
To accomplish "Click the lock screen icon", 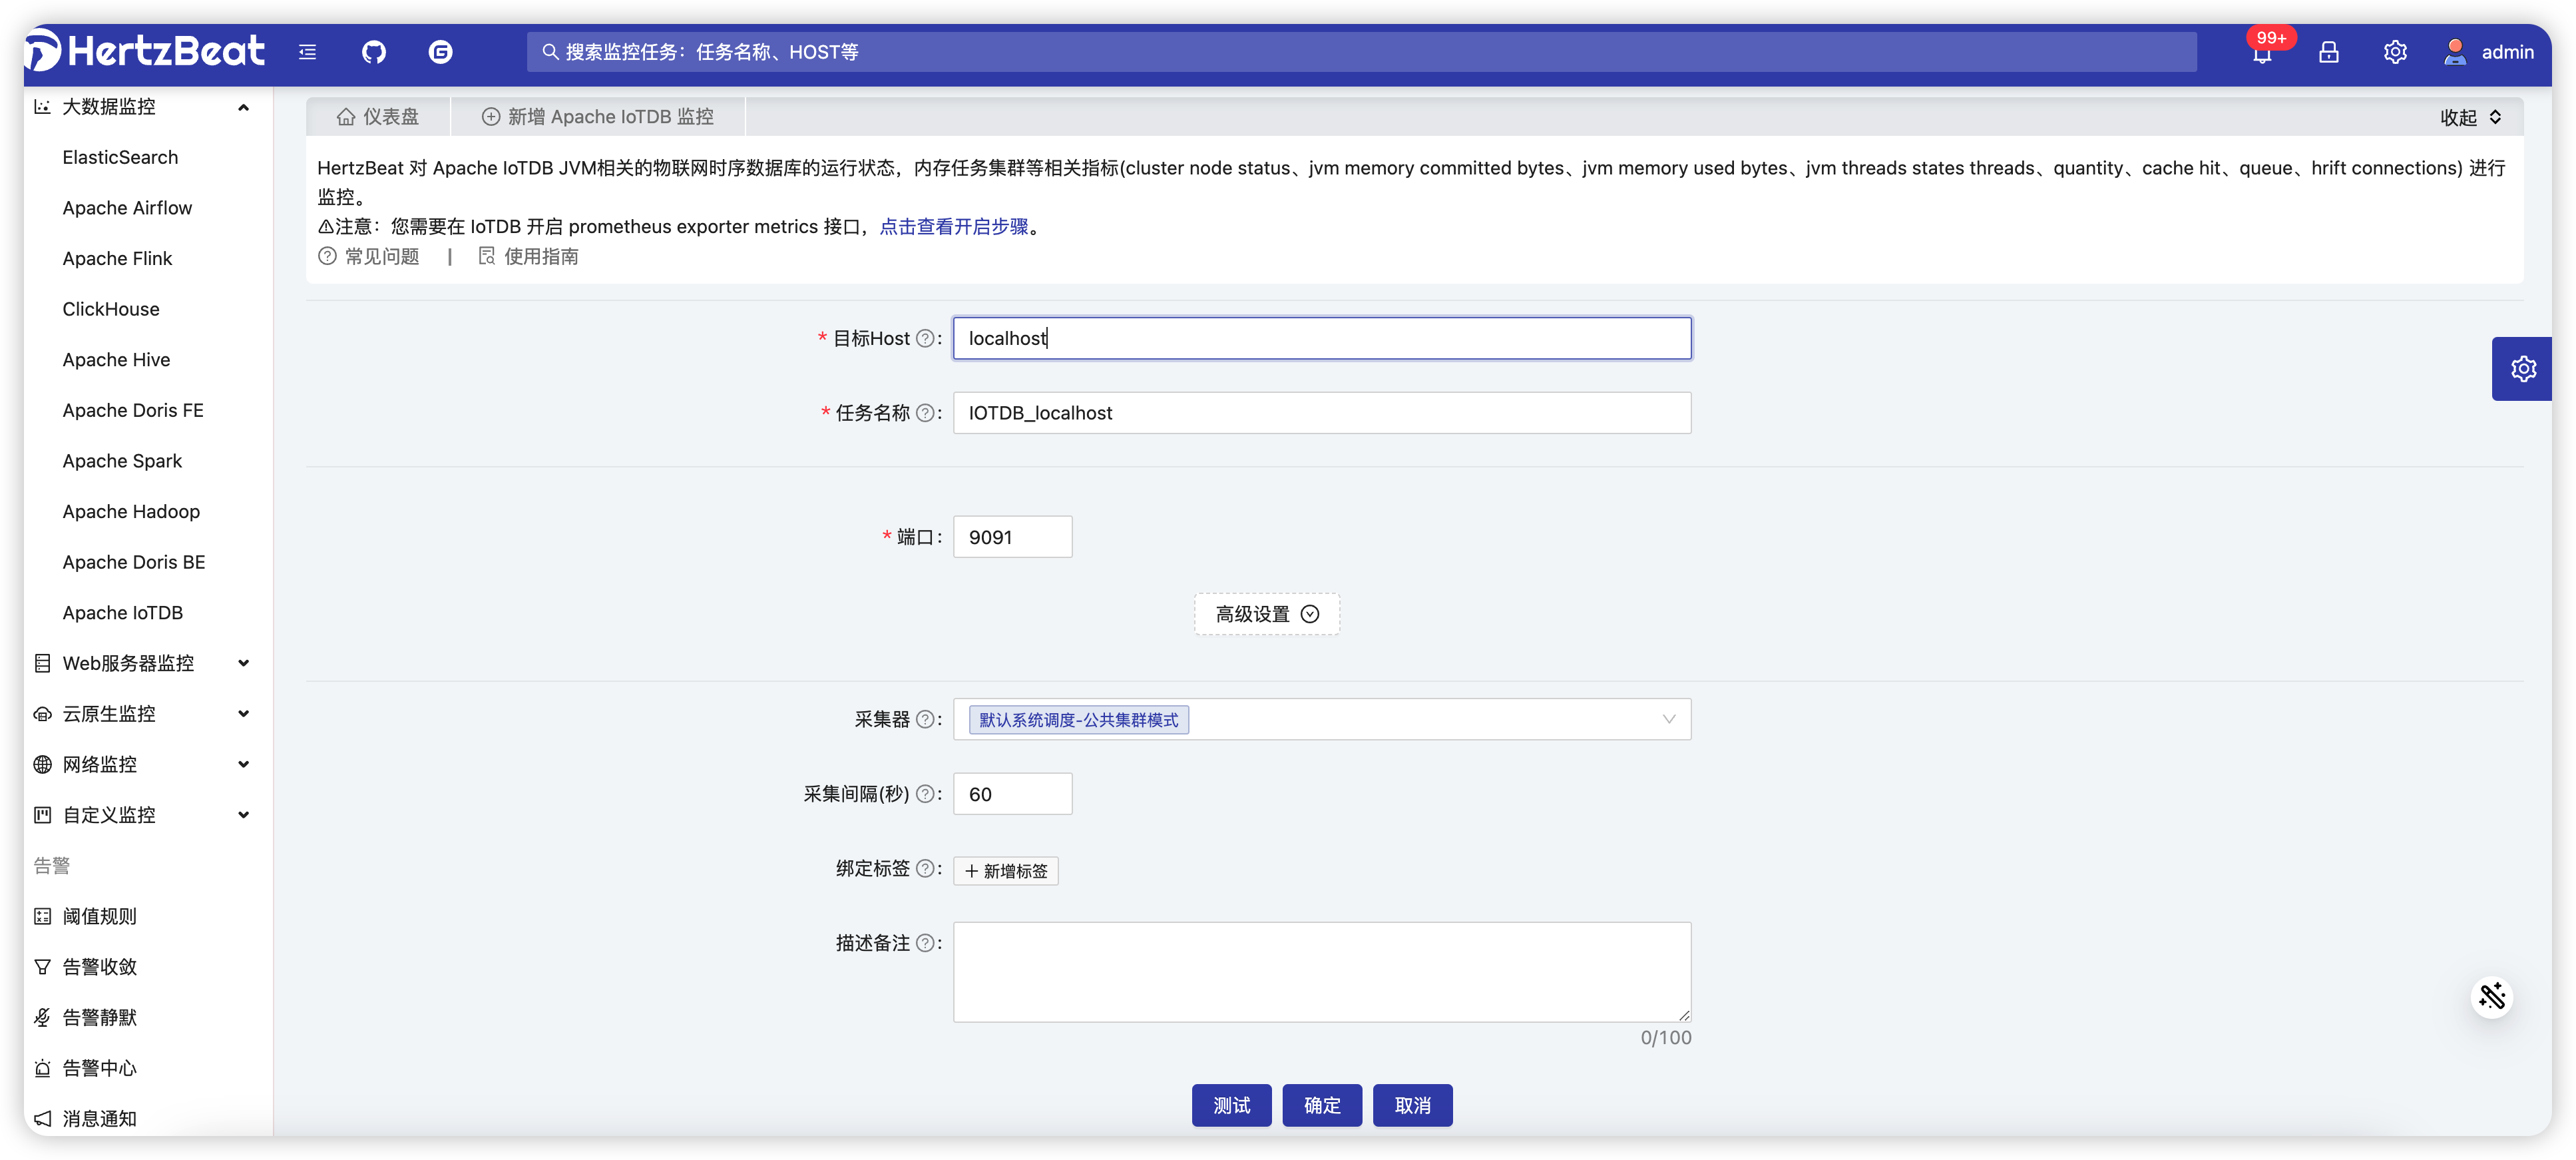I will (x=2328, y=52).
